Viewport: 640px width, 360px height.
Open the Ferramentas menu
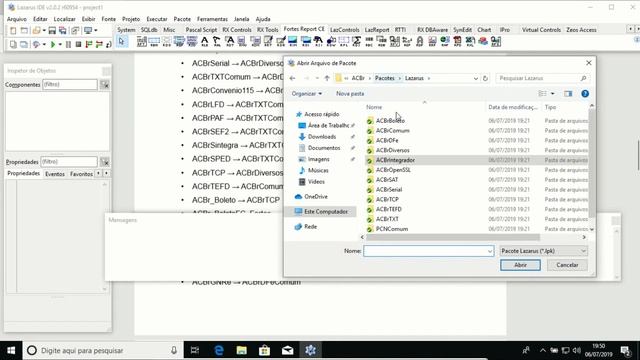[x=212, y=19]
